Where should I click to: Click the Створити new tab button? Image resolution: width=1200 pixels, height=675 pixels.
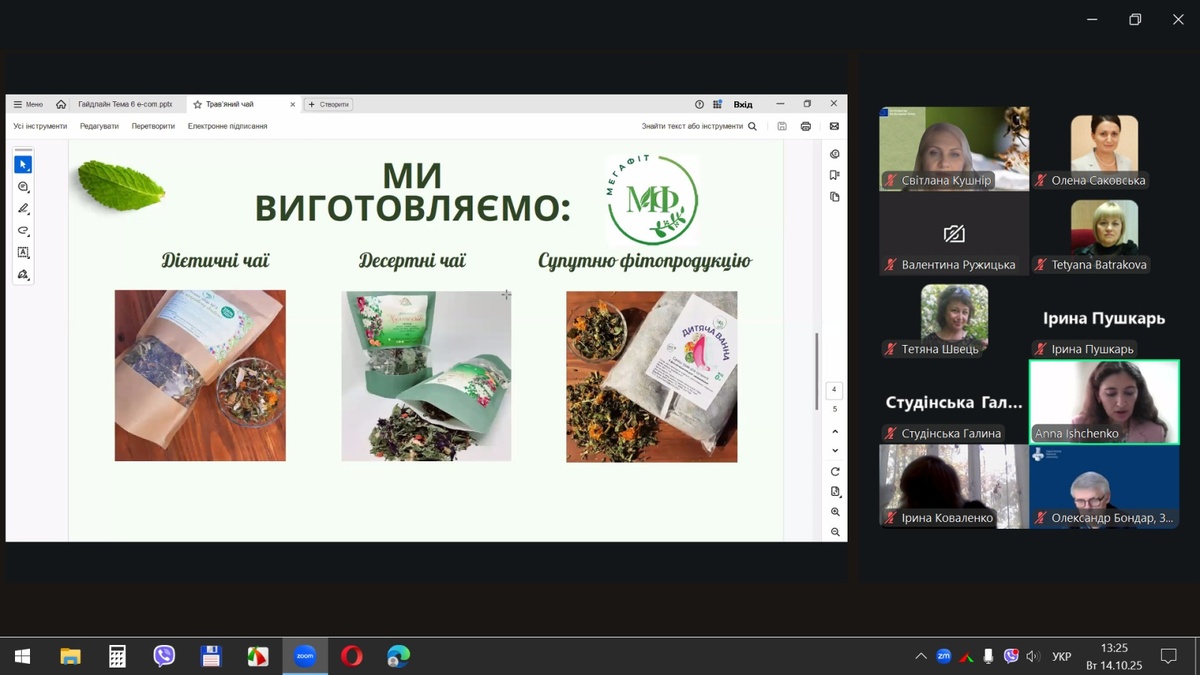pyautogui.click(x=329, y=104)
